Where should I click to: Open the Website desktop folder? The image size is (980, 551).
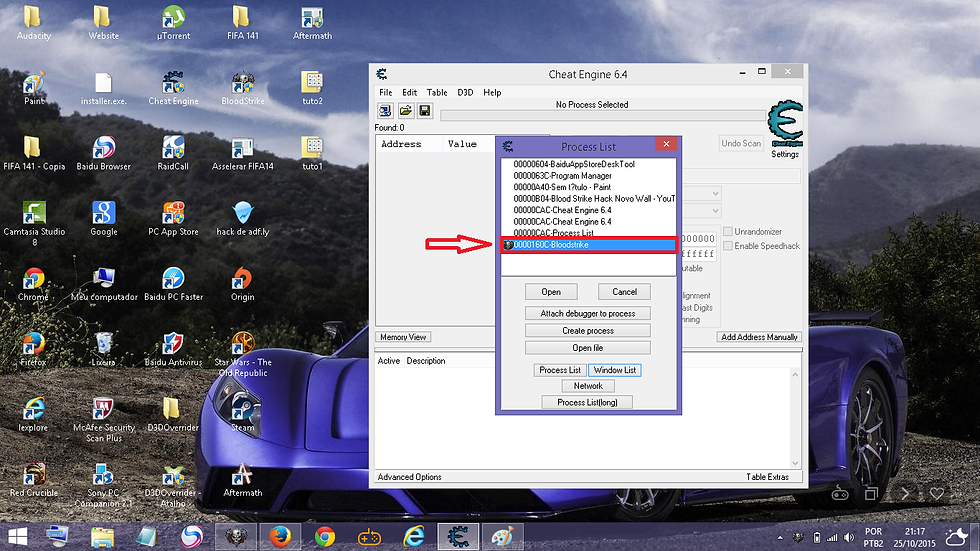pyautogui.click(x=103, y=23)
